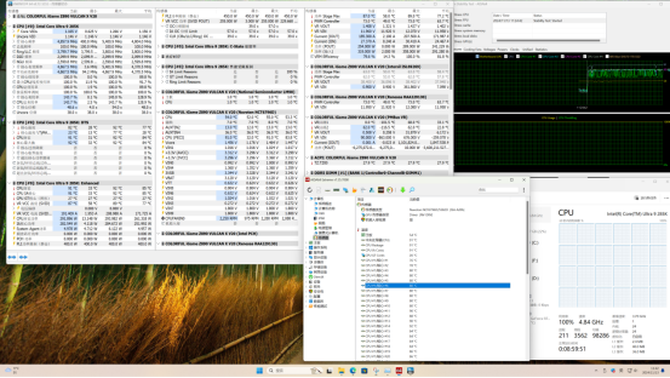
Task: Click the green down-arrow update icon in AIDA64
Action: [403, 190]
